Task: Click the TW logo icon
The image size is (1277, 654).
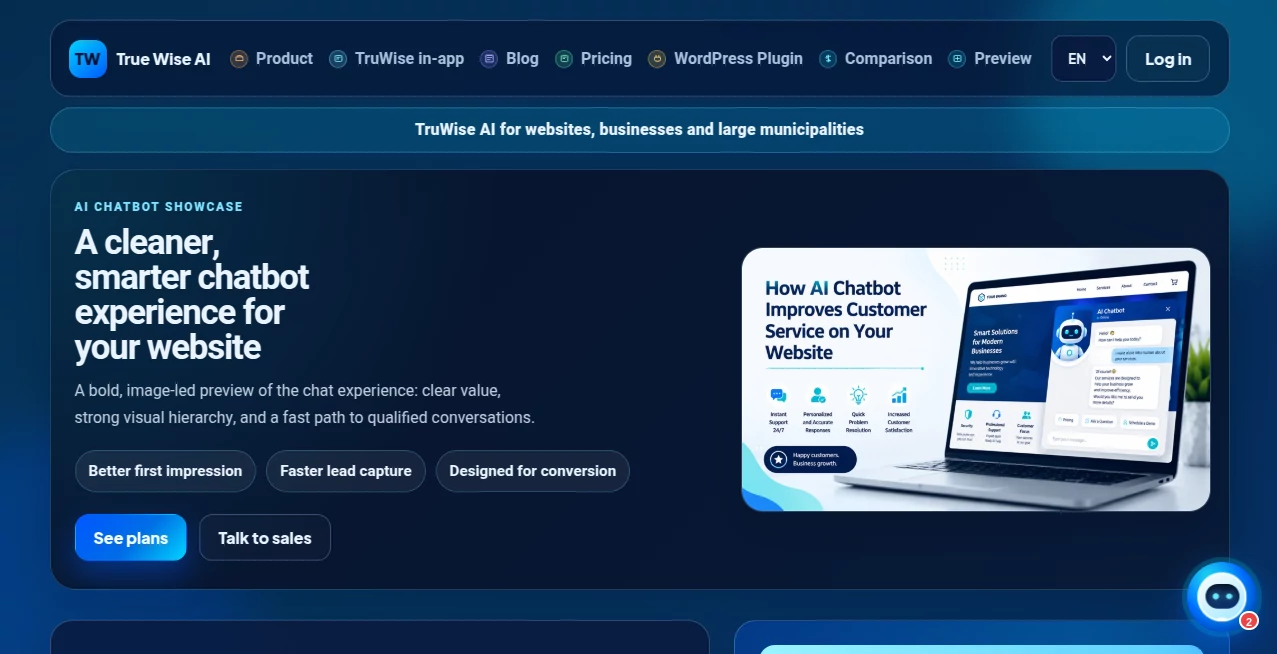Action: pos(88,59)
